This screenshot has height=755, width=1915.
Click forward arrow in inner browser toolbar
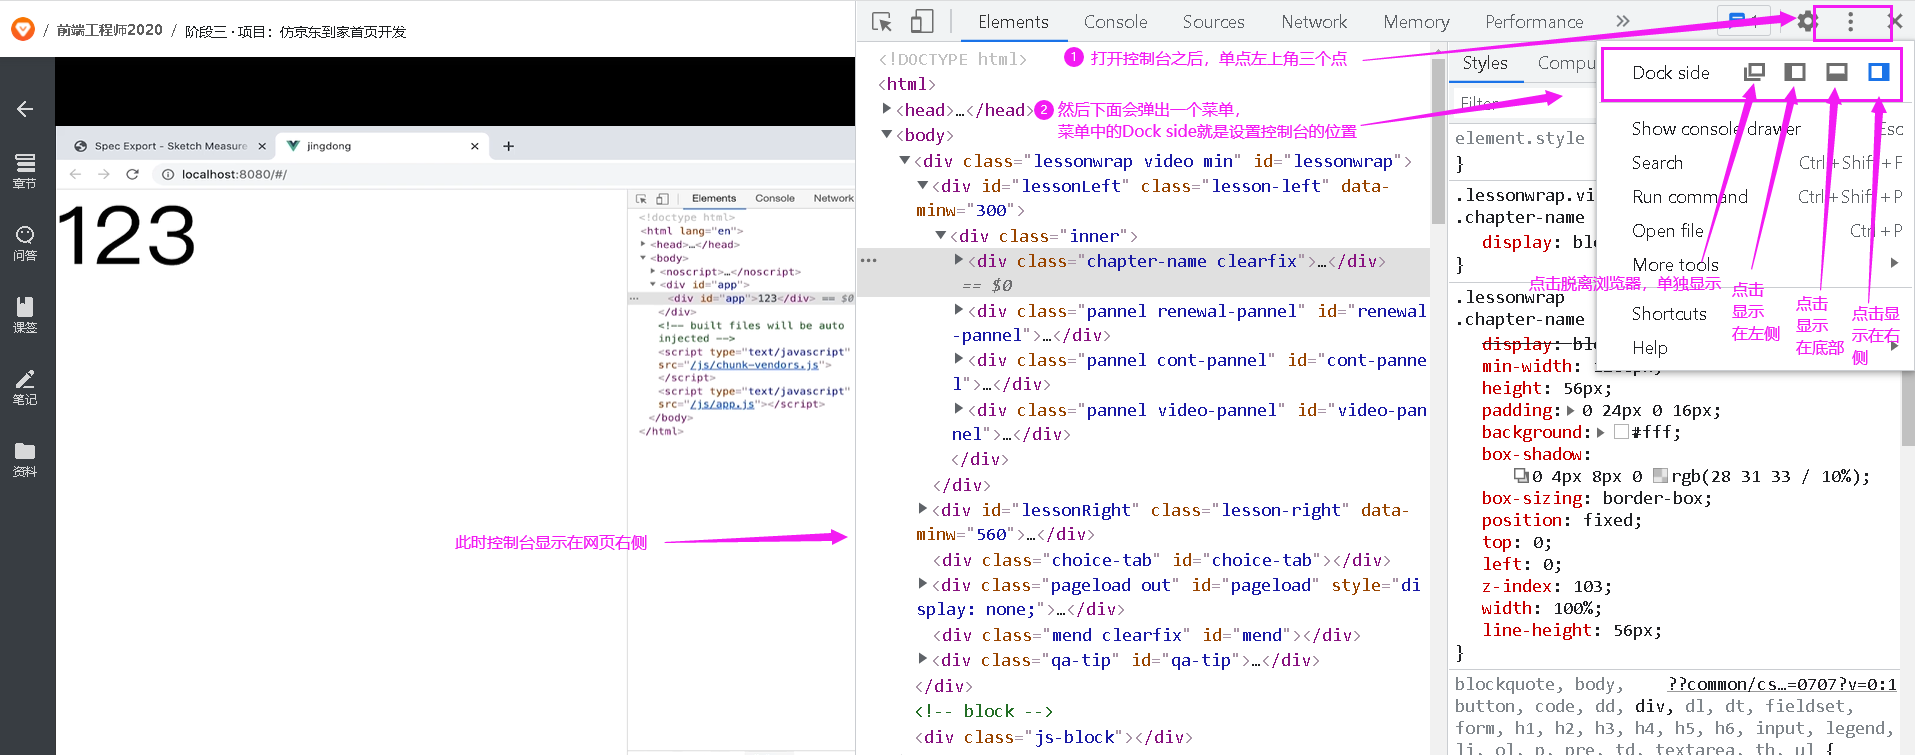pos(104,174)
